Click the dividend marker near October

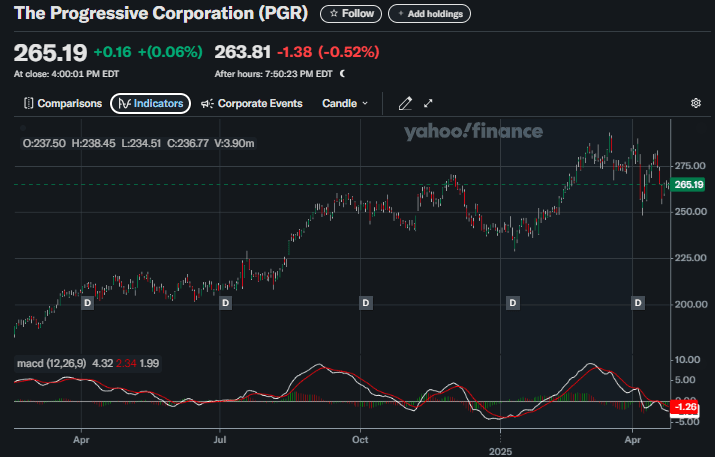pos(366,302)
